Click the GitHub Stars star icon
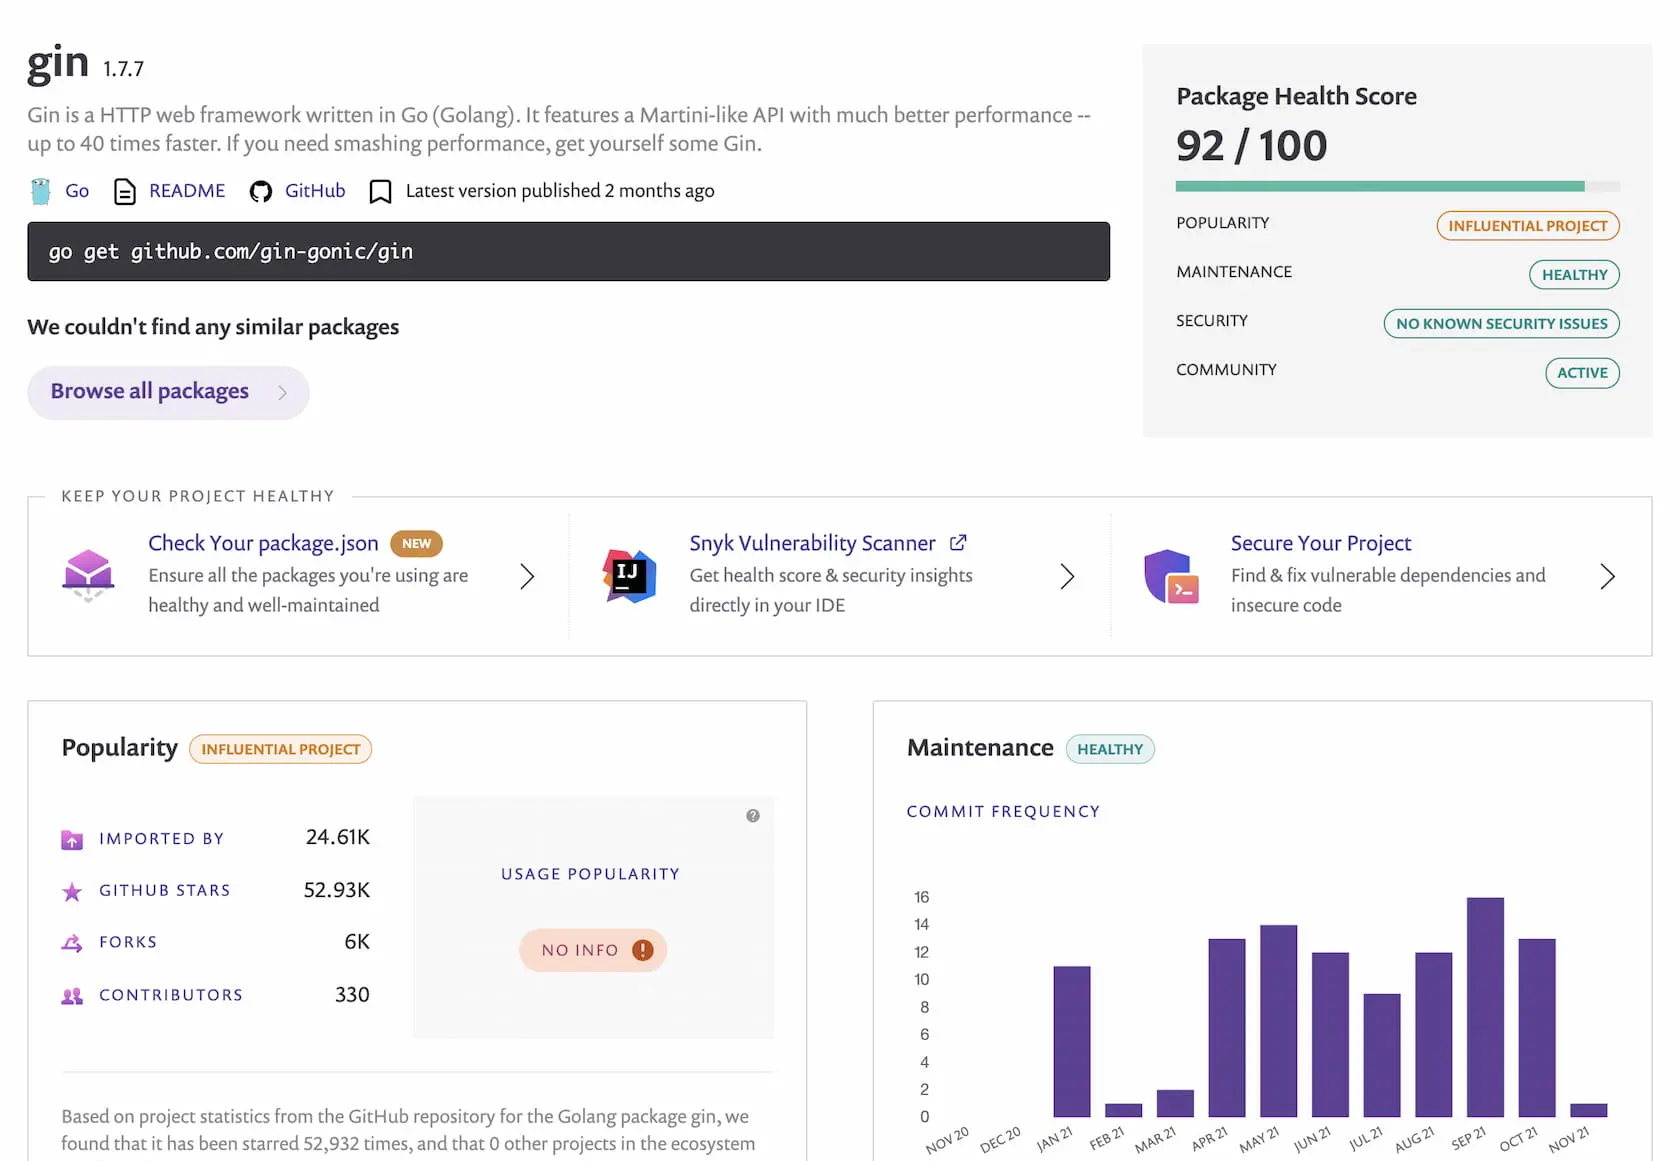The image size is (1680, 1161). pos(72,891)
